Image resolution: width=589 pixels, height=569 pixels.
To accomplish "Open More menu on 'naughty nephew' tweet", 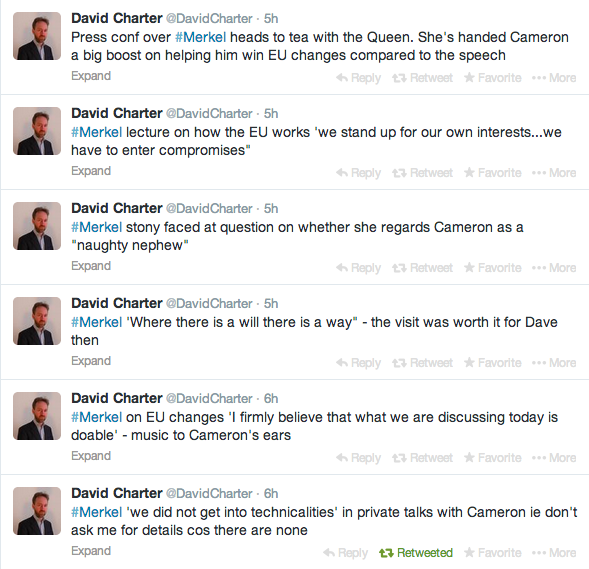I will point(554,268).
